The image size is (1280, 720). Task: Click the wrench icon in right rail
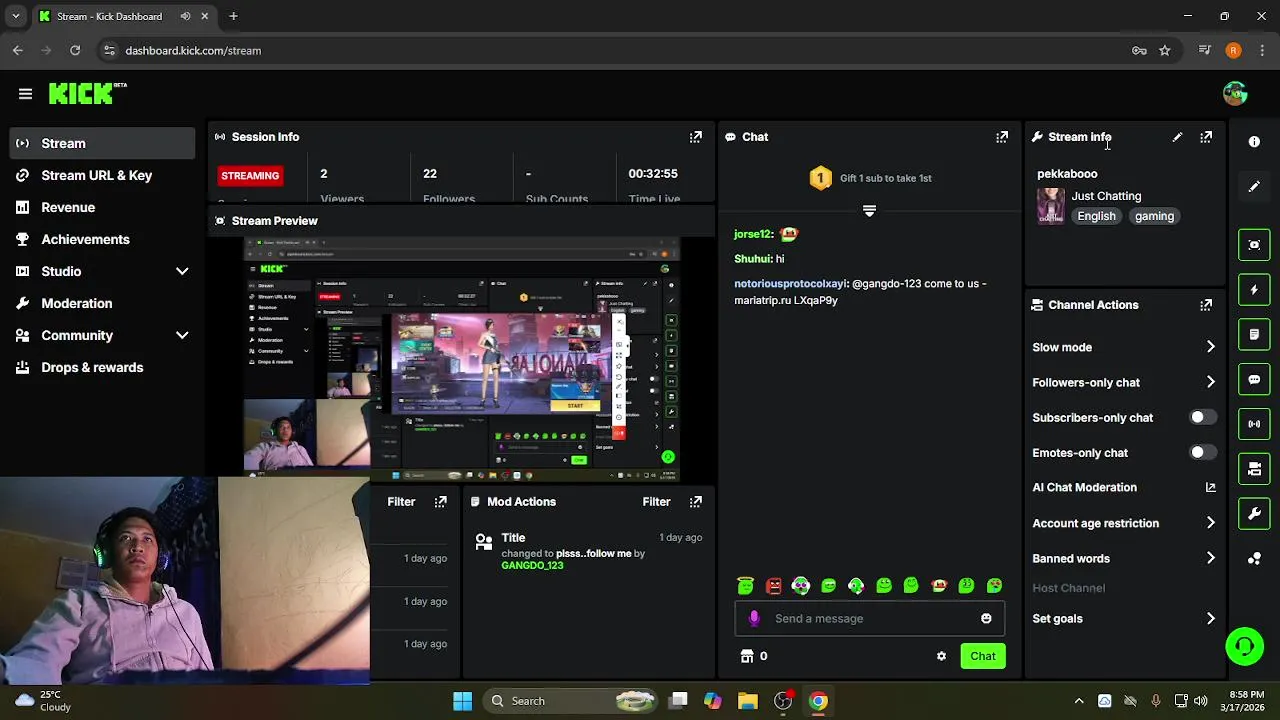click(1254, 514)
